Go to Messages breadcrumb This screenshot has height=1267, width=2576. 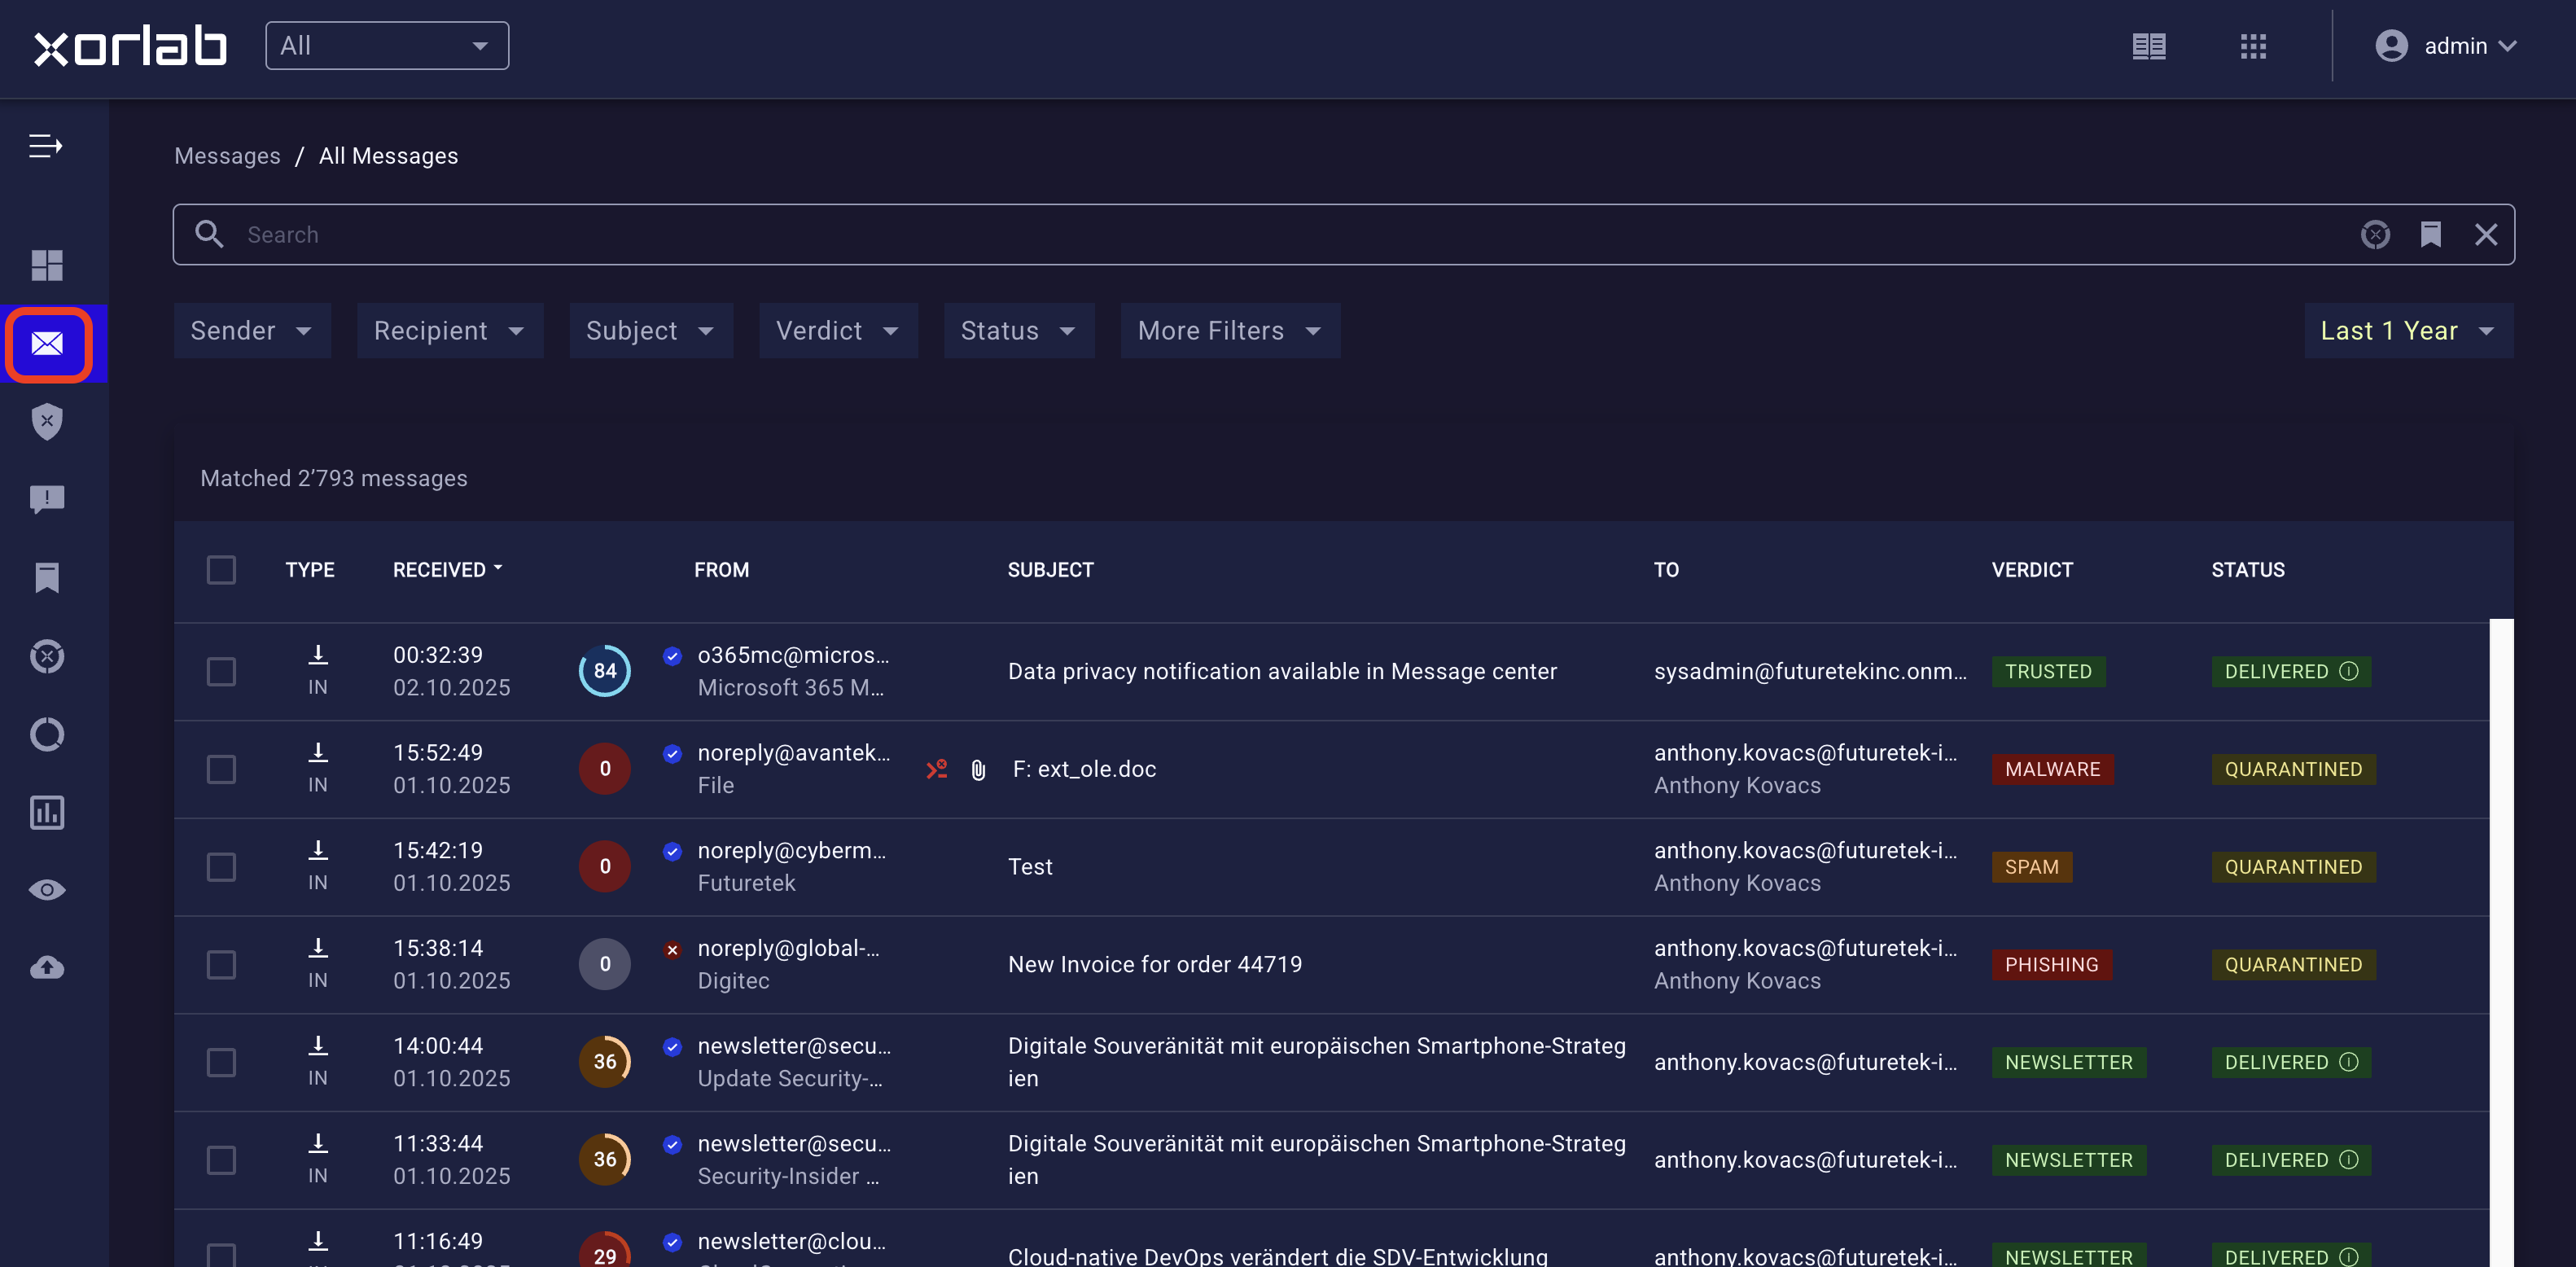tap(227, 156)
